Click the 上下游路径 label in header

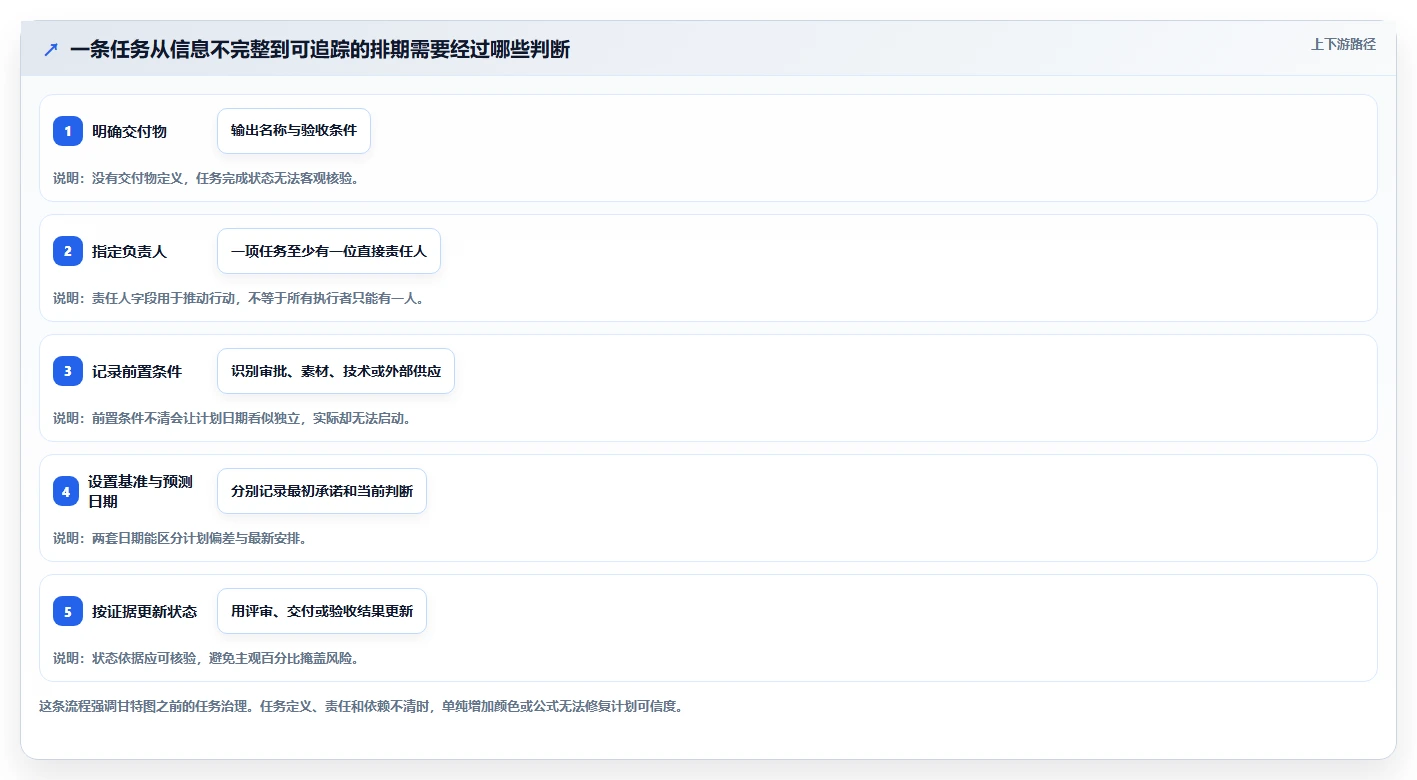point(1343,44)
